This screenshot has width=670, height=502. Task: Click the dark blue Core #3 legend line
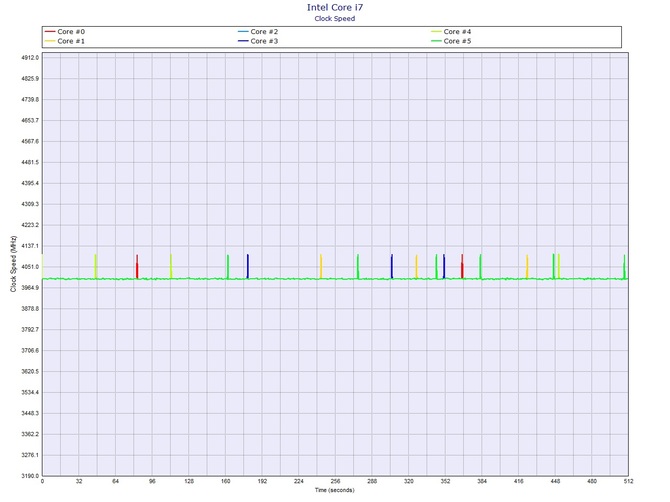click(x=243, y=41)
